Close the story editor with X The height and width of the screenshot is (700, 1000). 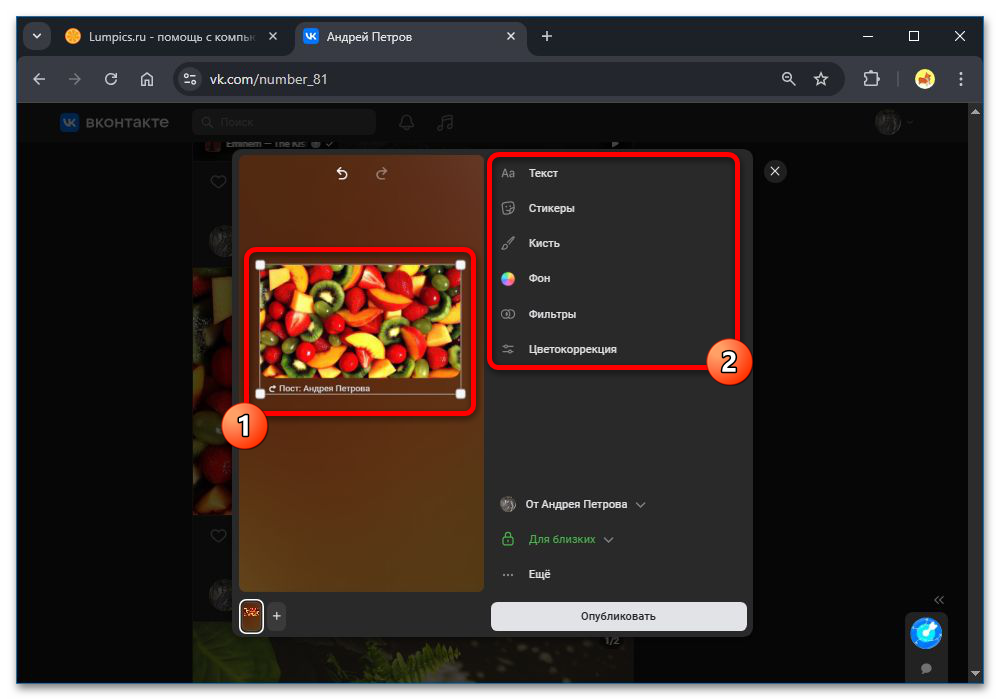coord(775,171)
